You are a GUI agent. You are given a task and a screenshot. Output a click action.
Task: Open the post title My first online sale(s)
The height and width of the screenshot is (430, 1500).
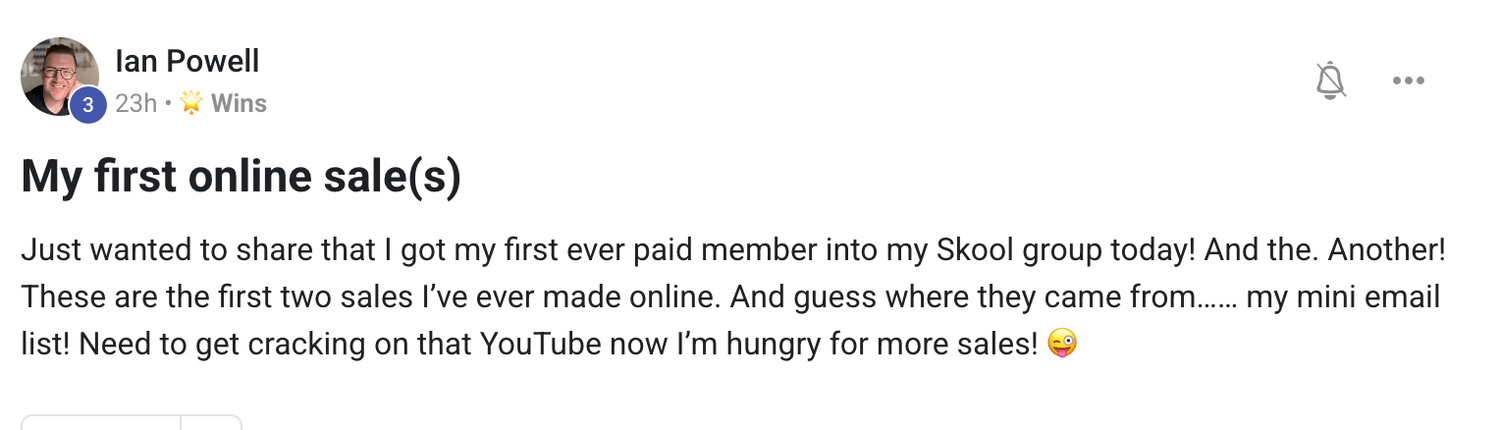pyautogui.click(x=241, y=177)
